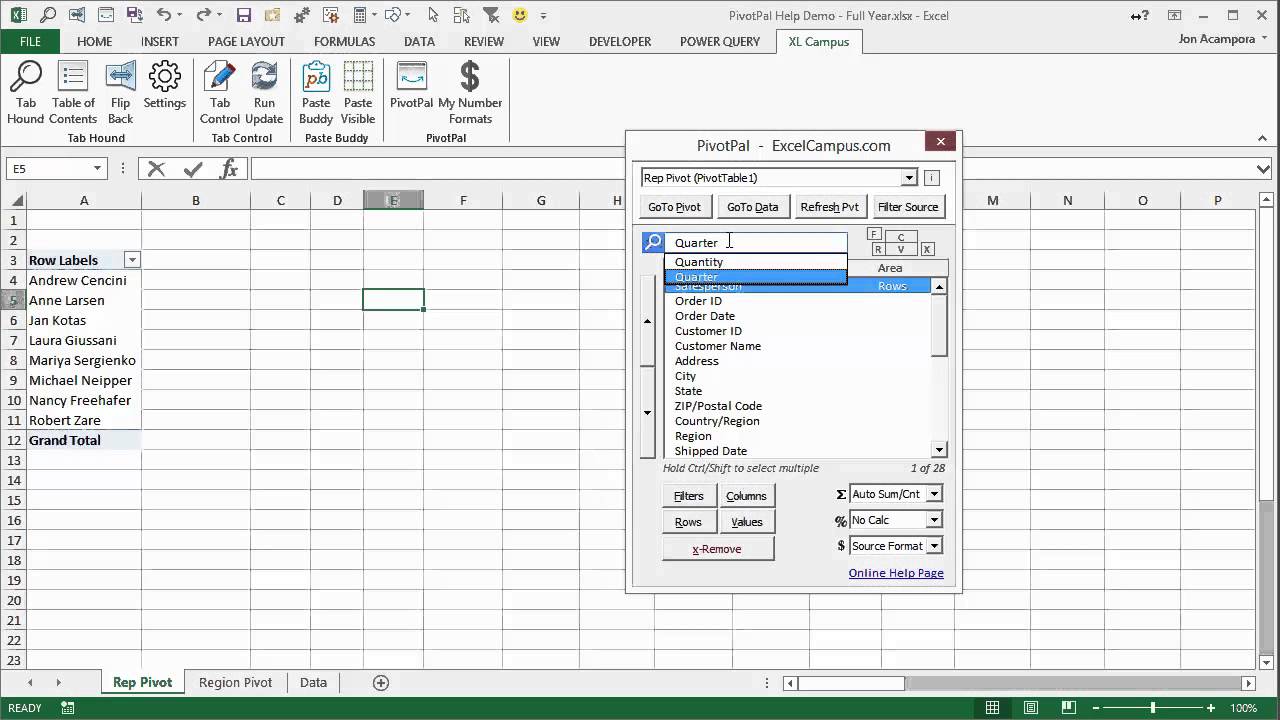Click the X clear area filter box

(x=927, y=249)
